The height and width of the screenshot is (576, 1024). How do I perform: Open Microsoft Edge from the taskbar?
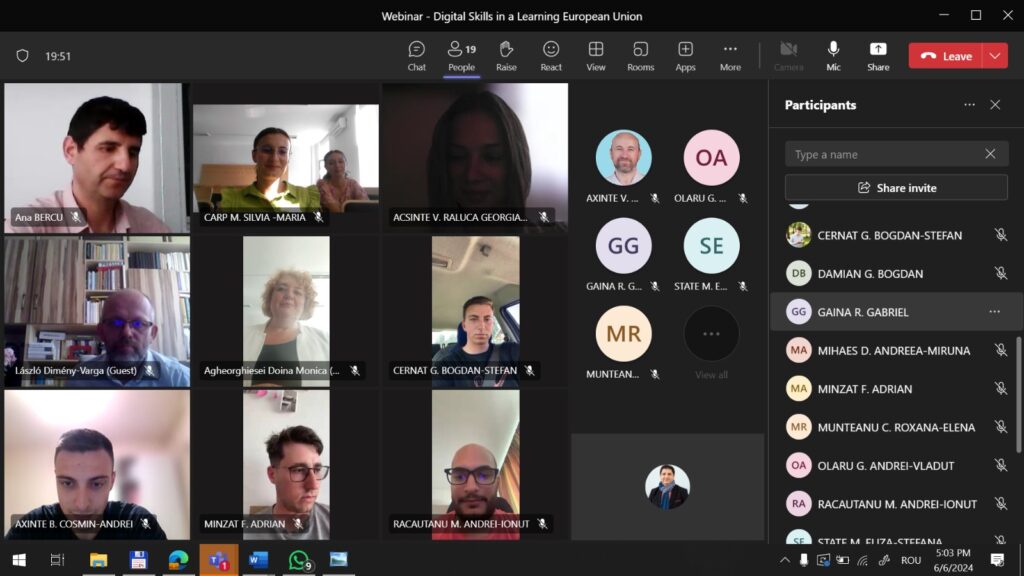pos(178,560)
